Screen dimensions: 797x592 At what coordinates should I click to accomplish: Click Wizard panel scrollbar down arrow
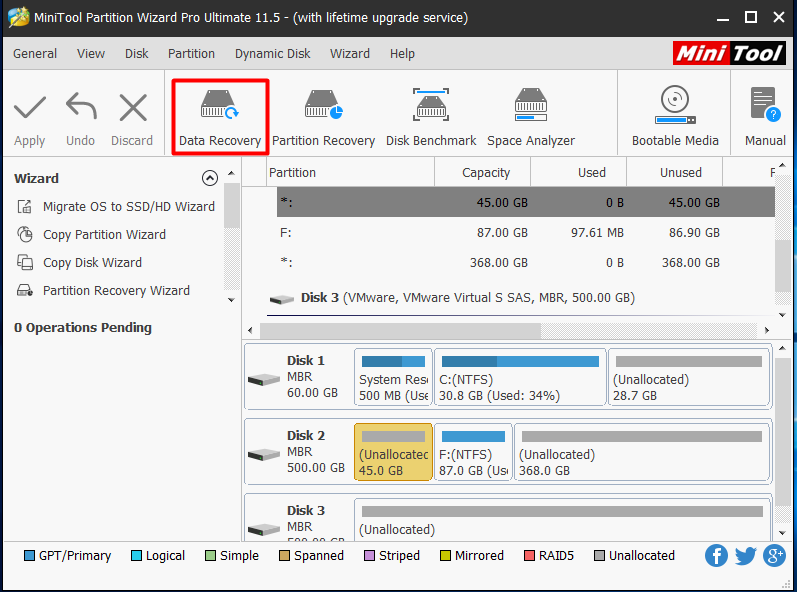[x=231, y=300]
